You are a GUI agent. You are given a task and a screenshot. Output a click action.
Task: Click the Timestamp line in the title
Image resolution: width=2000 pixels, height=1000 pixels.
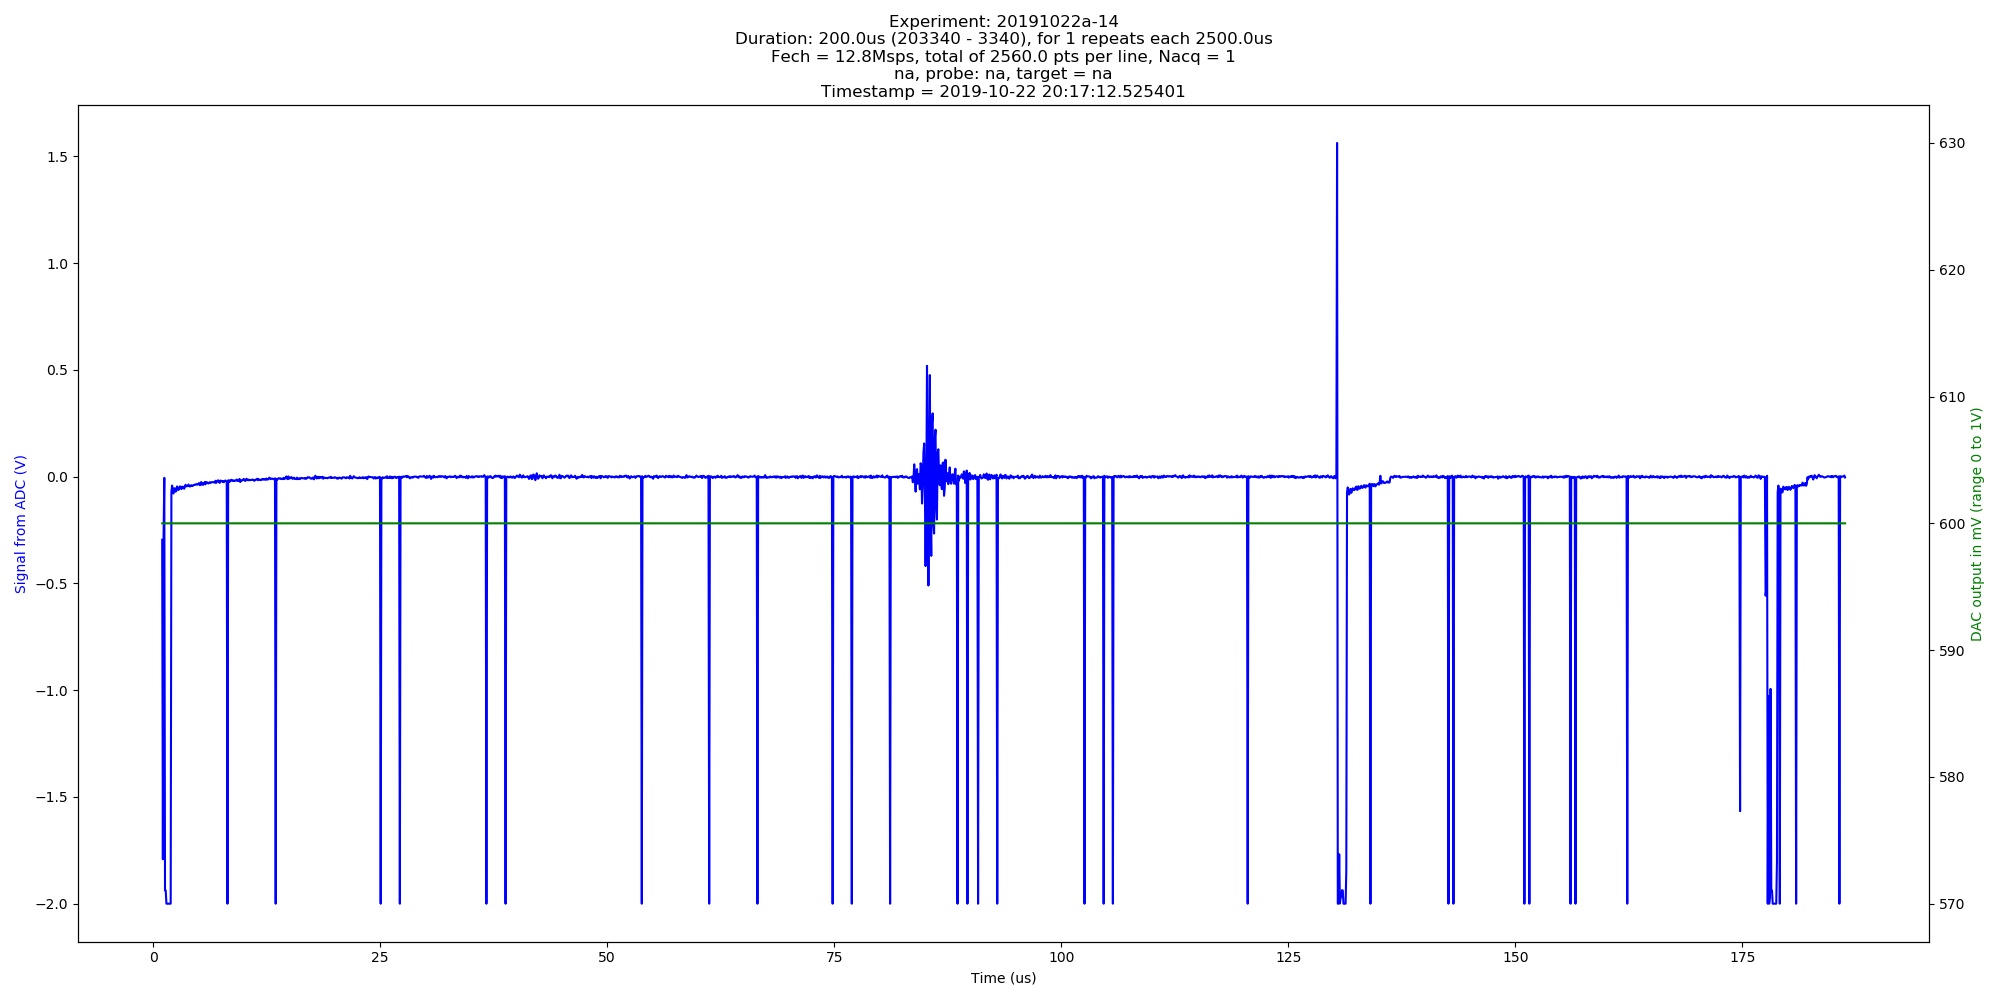coord(1003,92)
